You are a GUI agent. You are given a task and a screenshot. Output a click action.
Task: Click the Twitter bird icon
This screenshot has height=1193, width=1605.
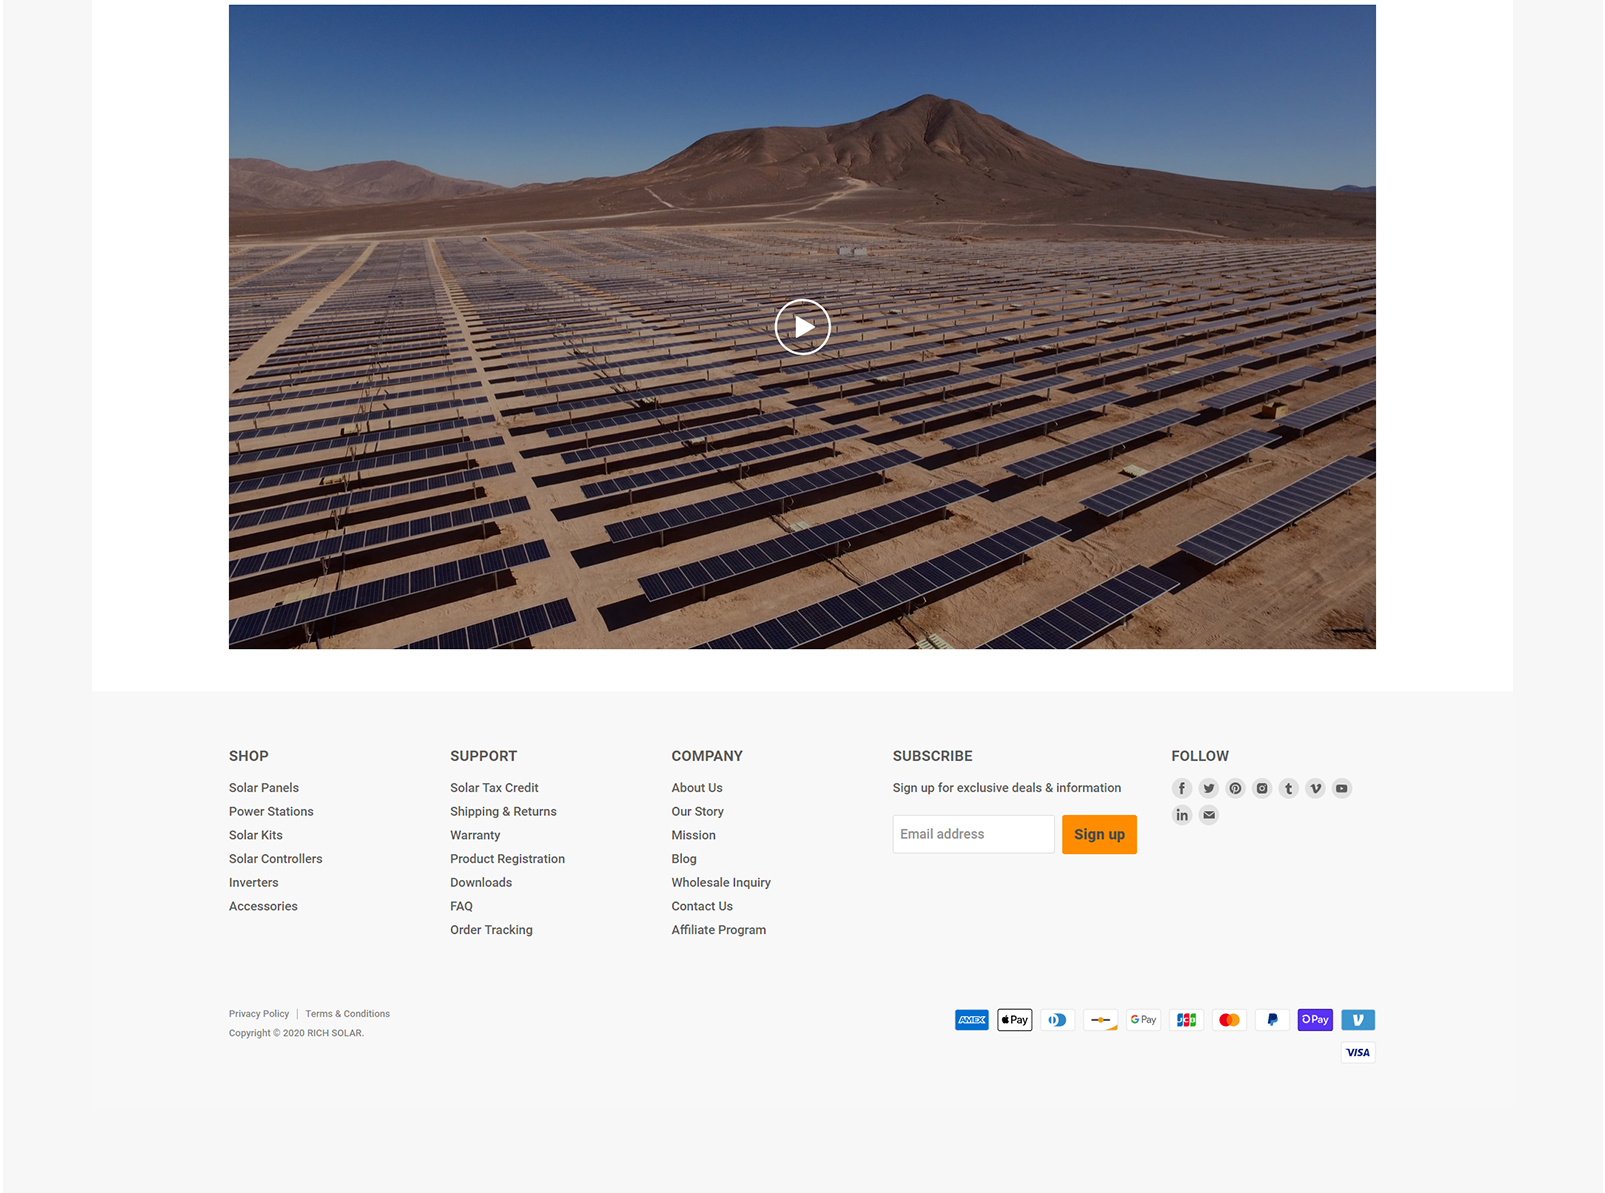click(1208, 788)
